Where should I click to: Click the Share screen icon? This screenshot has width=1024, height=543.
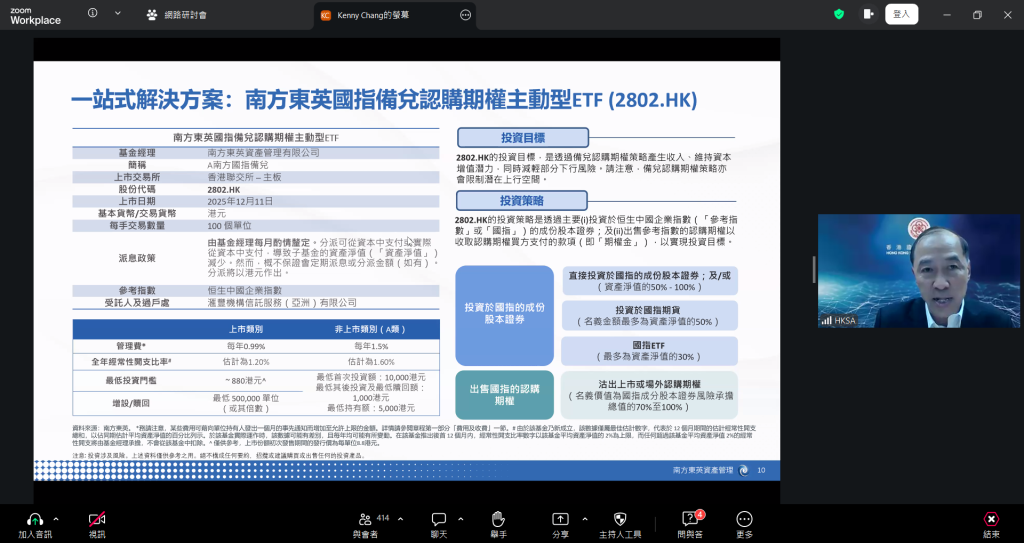tap(560, 519)
